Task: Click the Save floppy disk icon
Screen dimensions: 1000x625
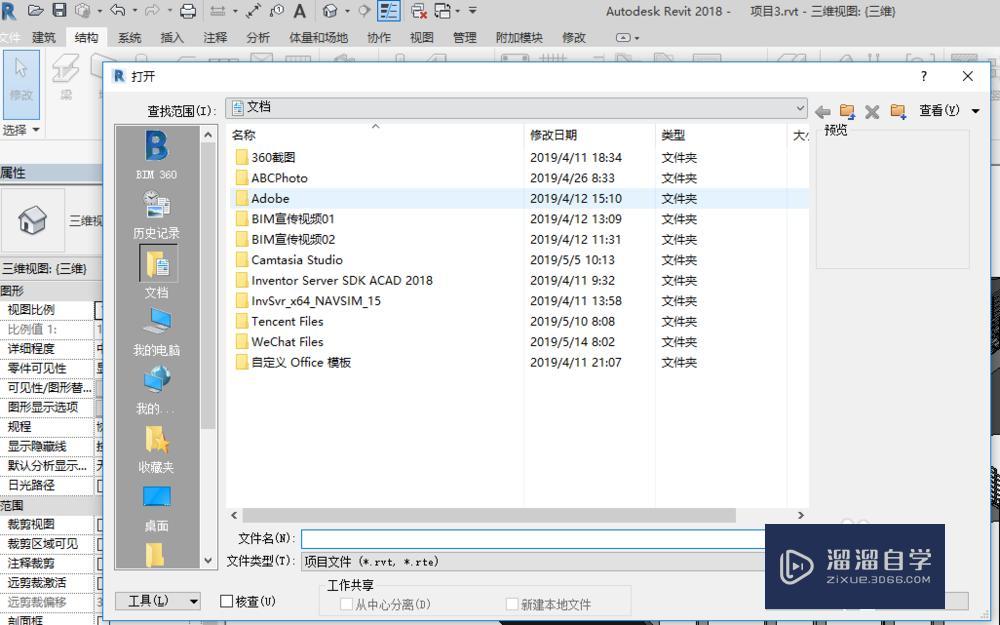Action: click(59, 10)
